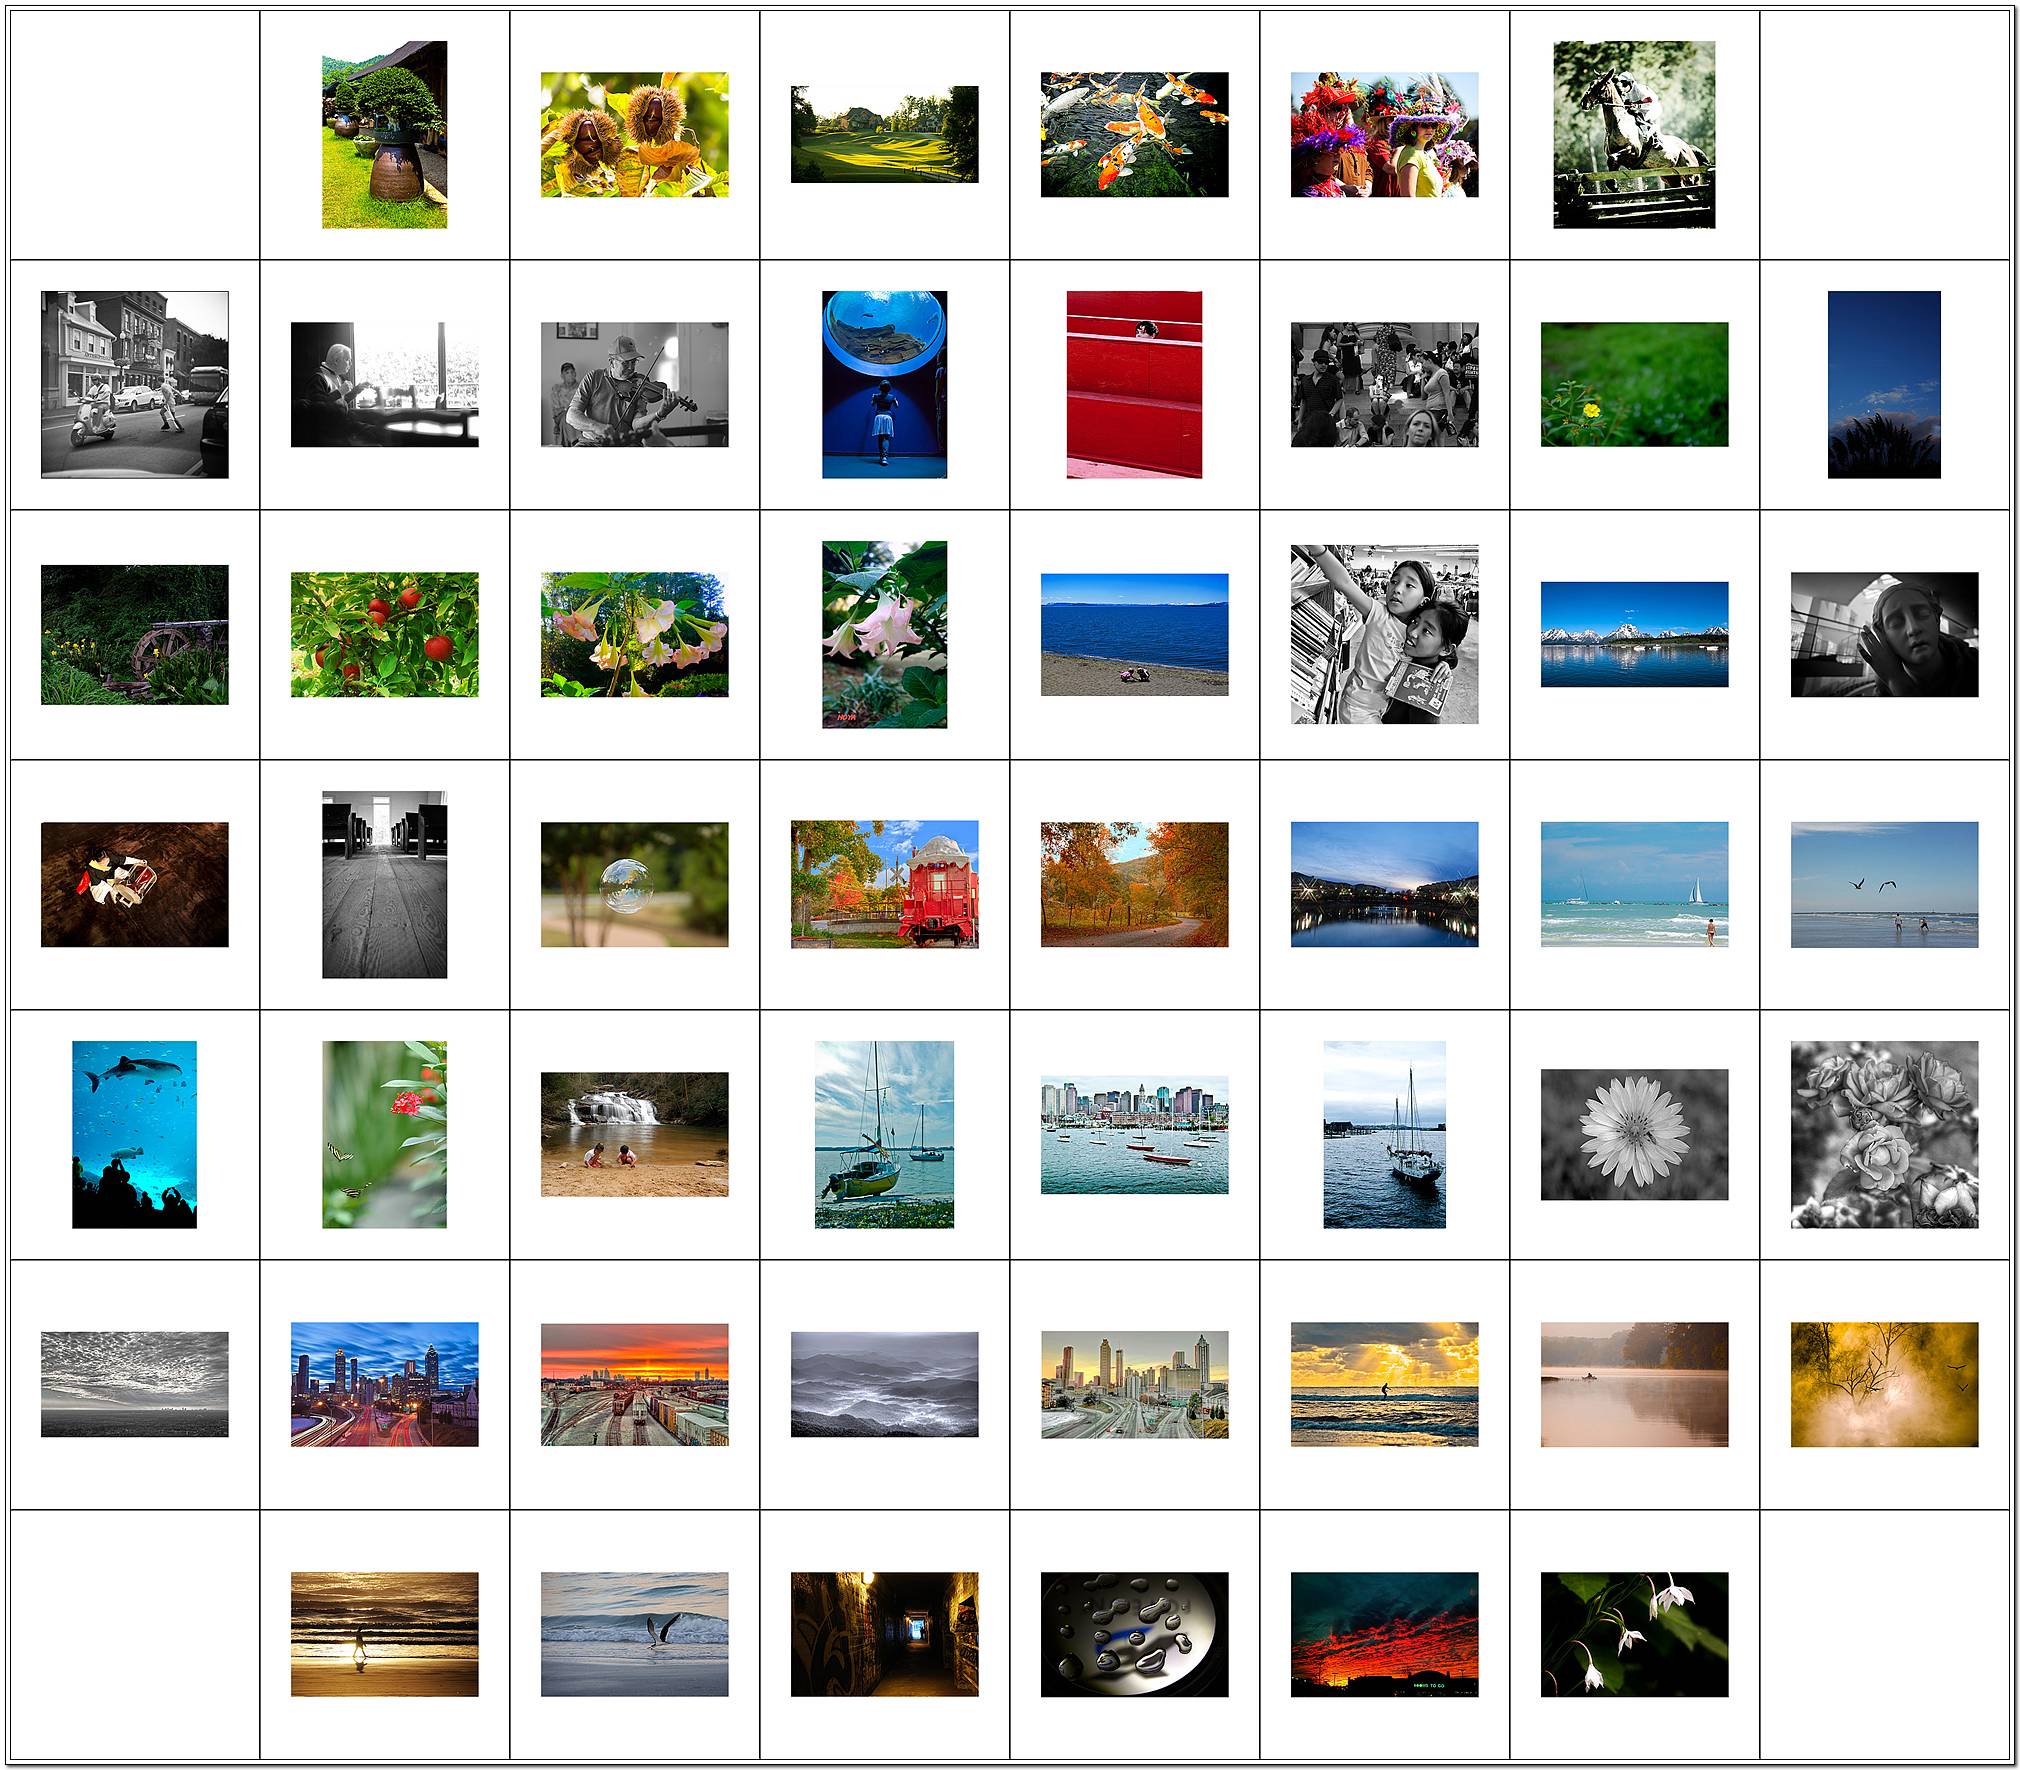Open the city skyline harbor photo
2020x1770 pixels.
click(1134, 1134)
